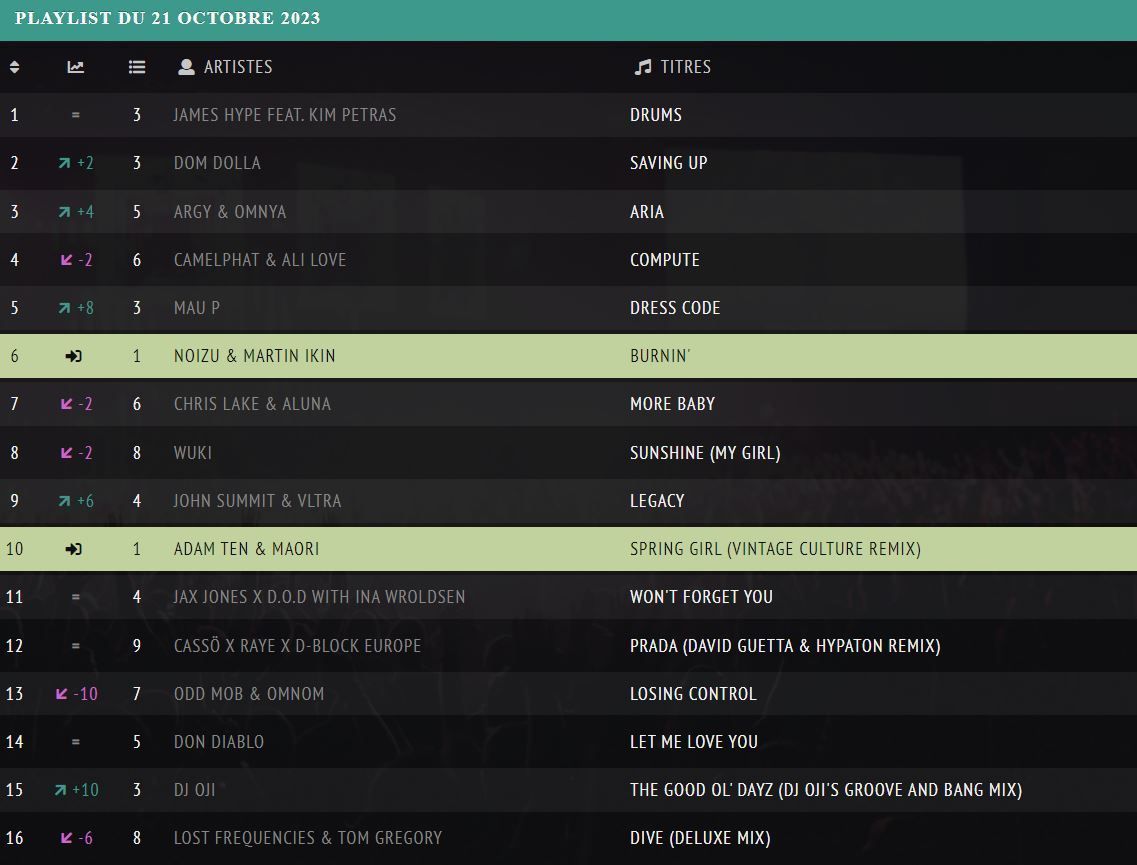
Task: Click the up arrow in the JOHN SUMMIT row
Action: (65, 501)
